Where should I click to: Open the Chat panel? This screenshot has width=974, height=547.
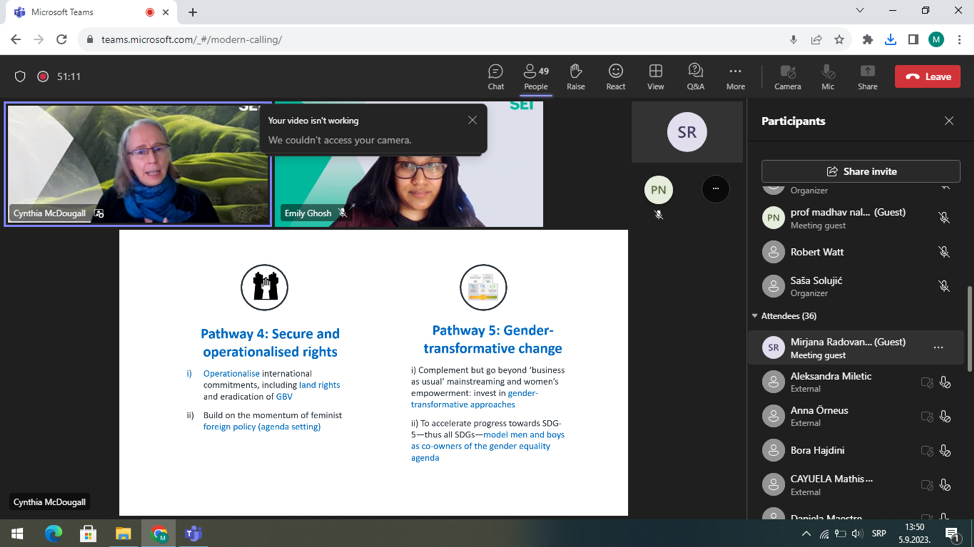(495, 76)
